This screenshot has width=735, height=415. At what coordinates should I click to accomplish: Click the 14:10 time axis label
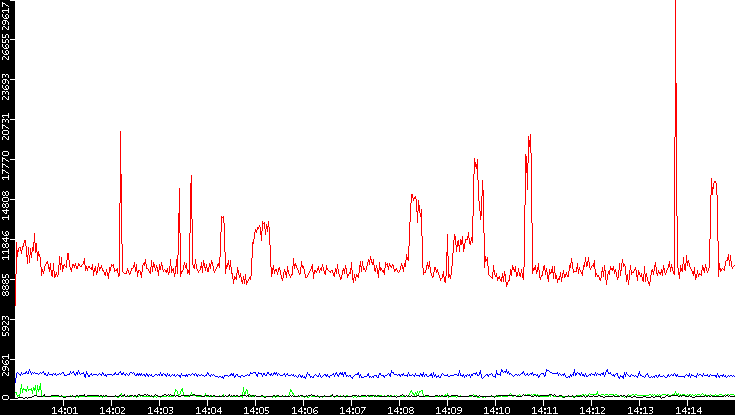pos(496,410)
